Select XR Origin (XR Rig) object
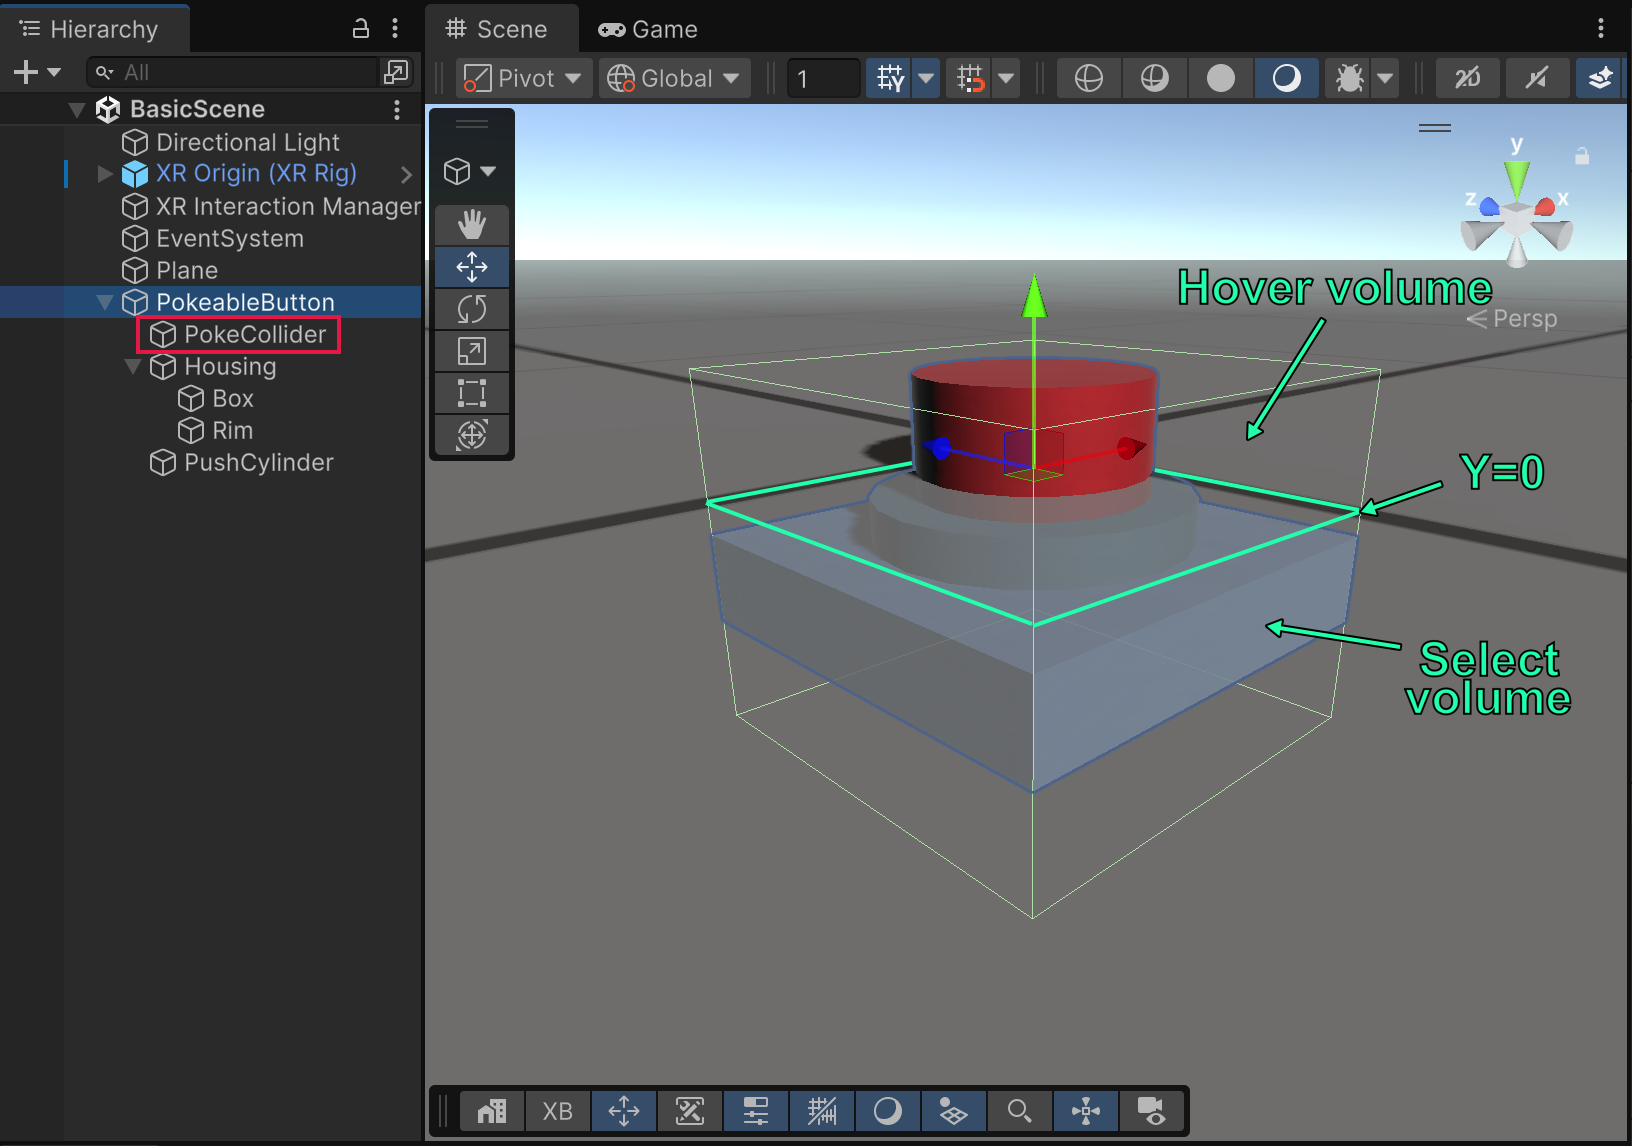 [256, 173]
